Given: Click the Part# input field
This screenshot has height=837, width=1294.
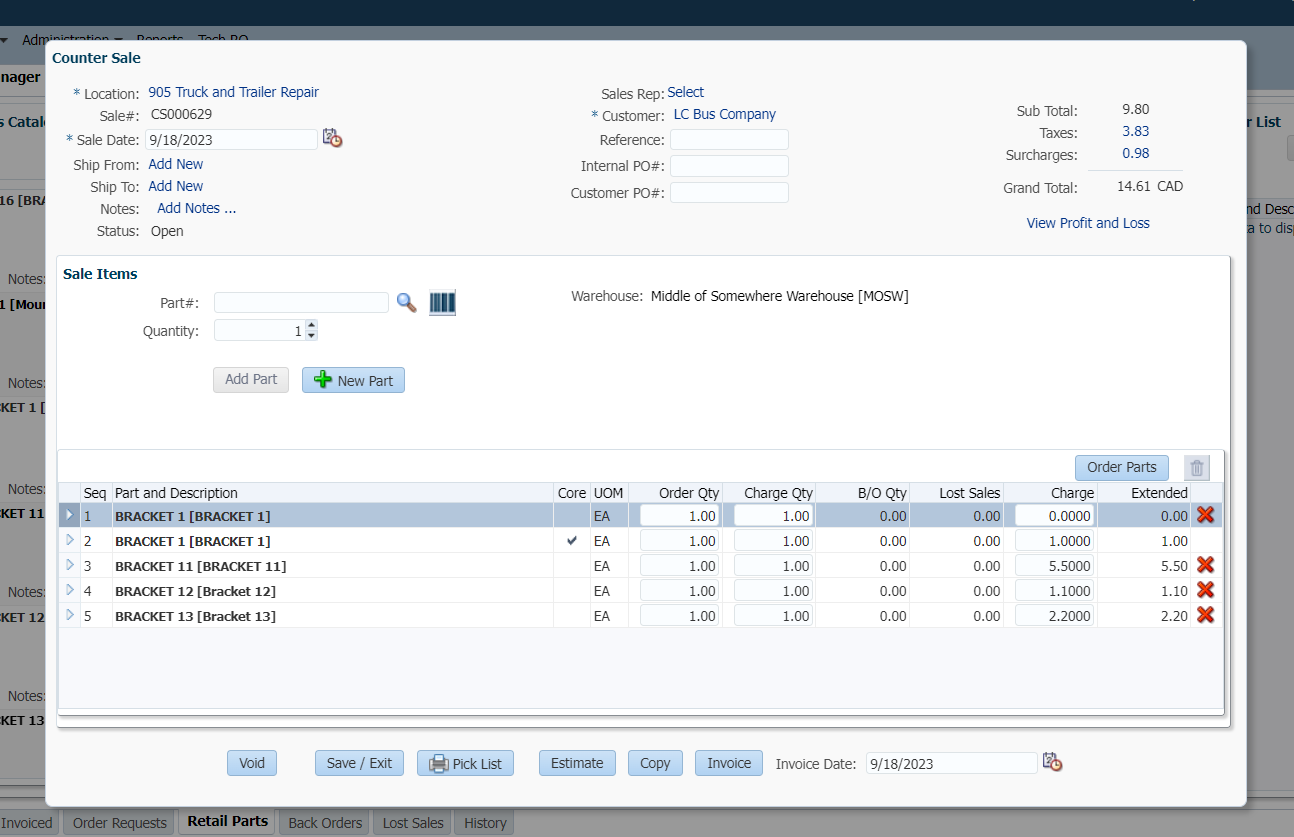Looking at the screenshot, I should (300, 303).
